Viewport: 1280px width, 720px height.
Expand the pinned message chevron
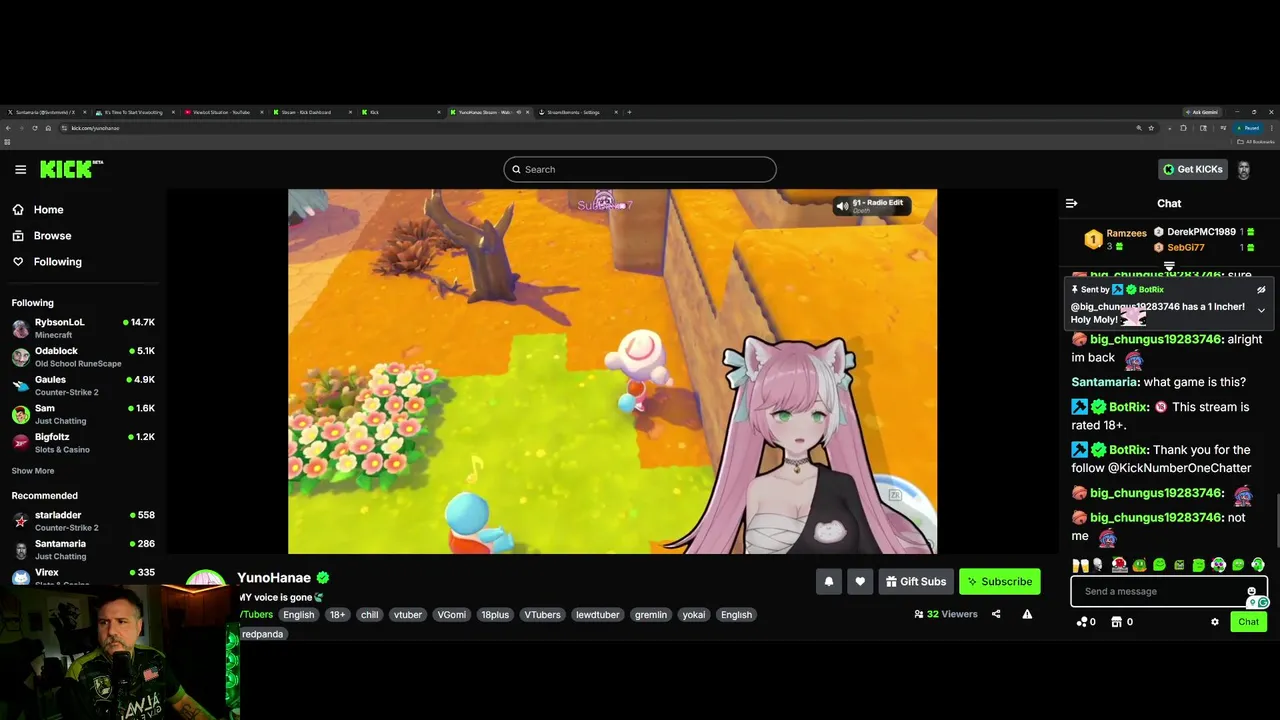[x=1261, y=311]
